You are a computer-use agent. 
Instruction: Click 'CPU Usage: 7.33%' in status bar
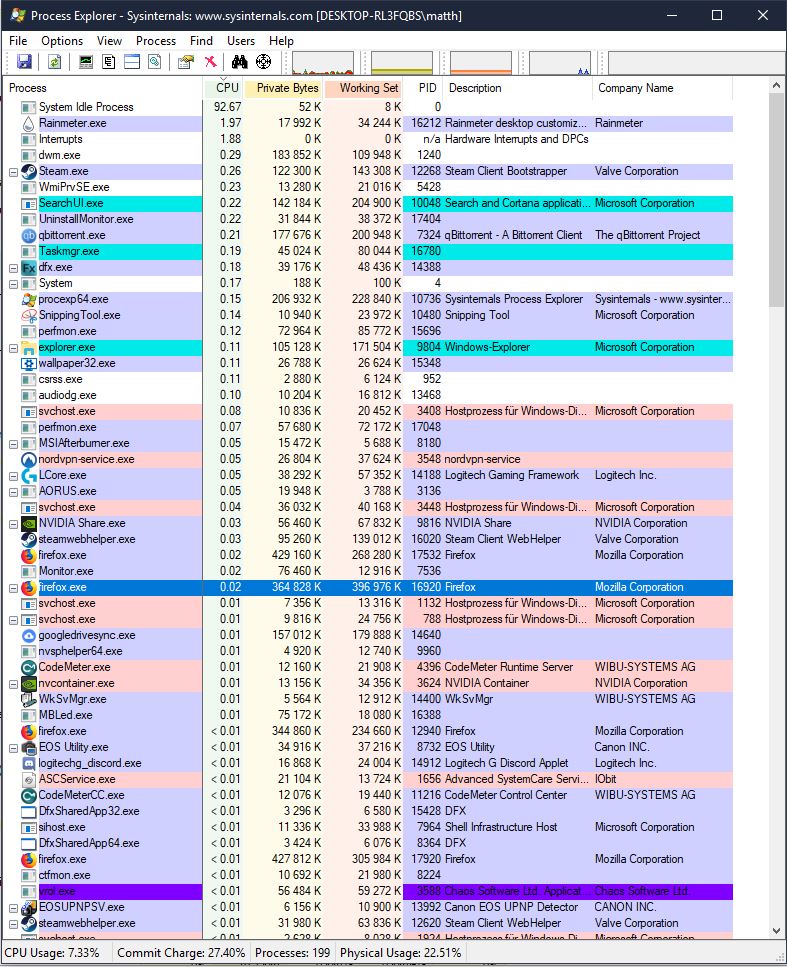point(52,953)
